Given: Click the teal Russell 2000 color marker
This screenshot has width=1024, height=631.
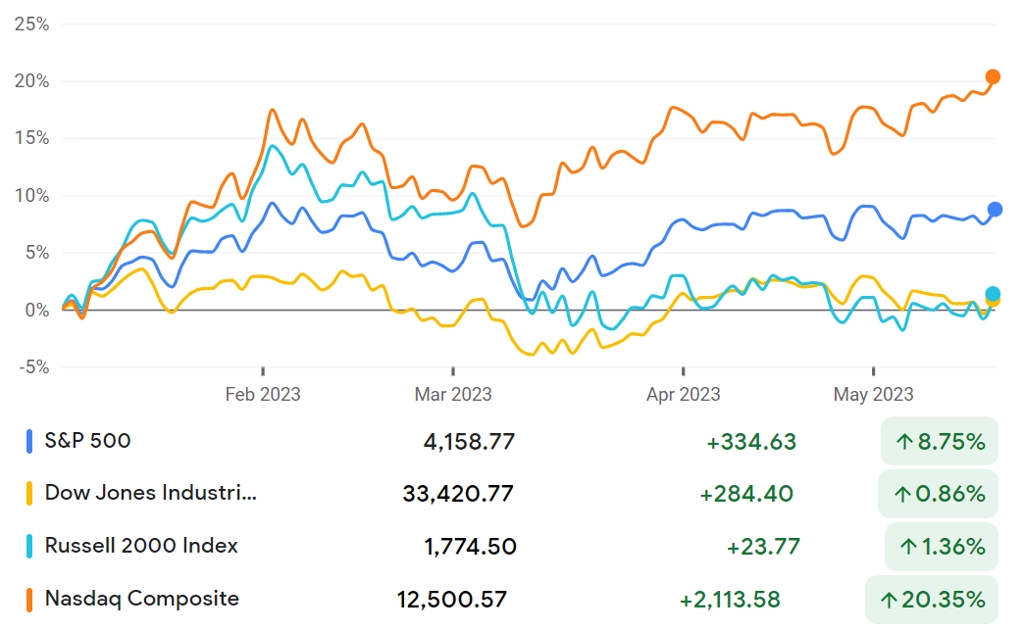Looking at the screenshot, I should click(29, 547).
